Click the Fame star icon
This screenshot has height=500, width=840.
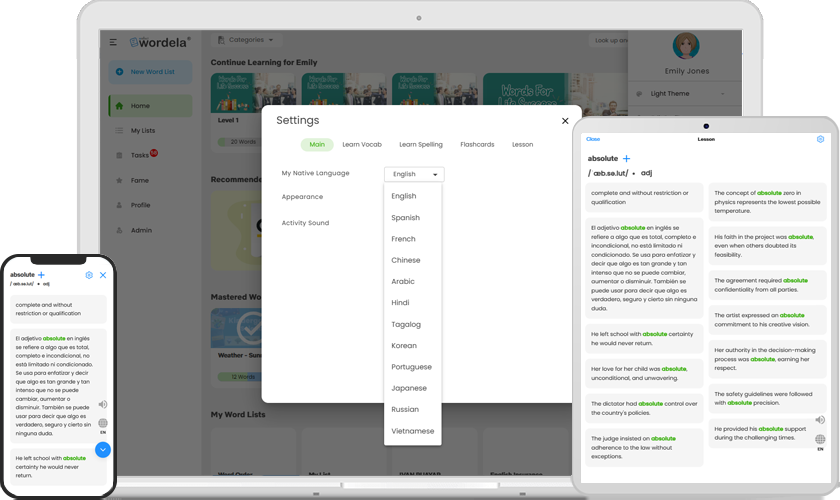(119, 180)
